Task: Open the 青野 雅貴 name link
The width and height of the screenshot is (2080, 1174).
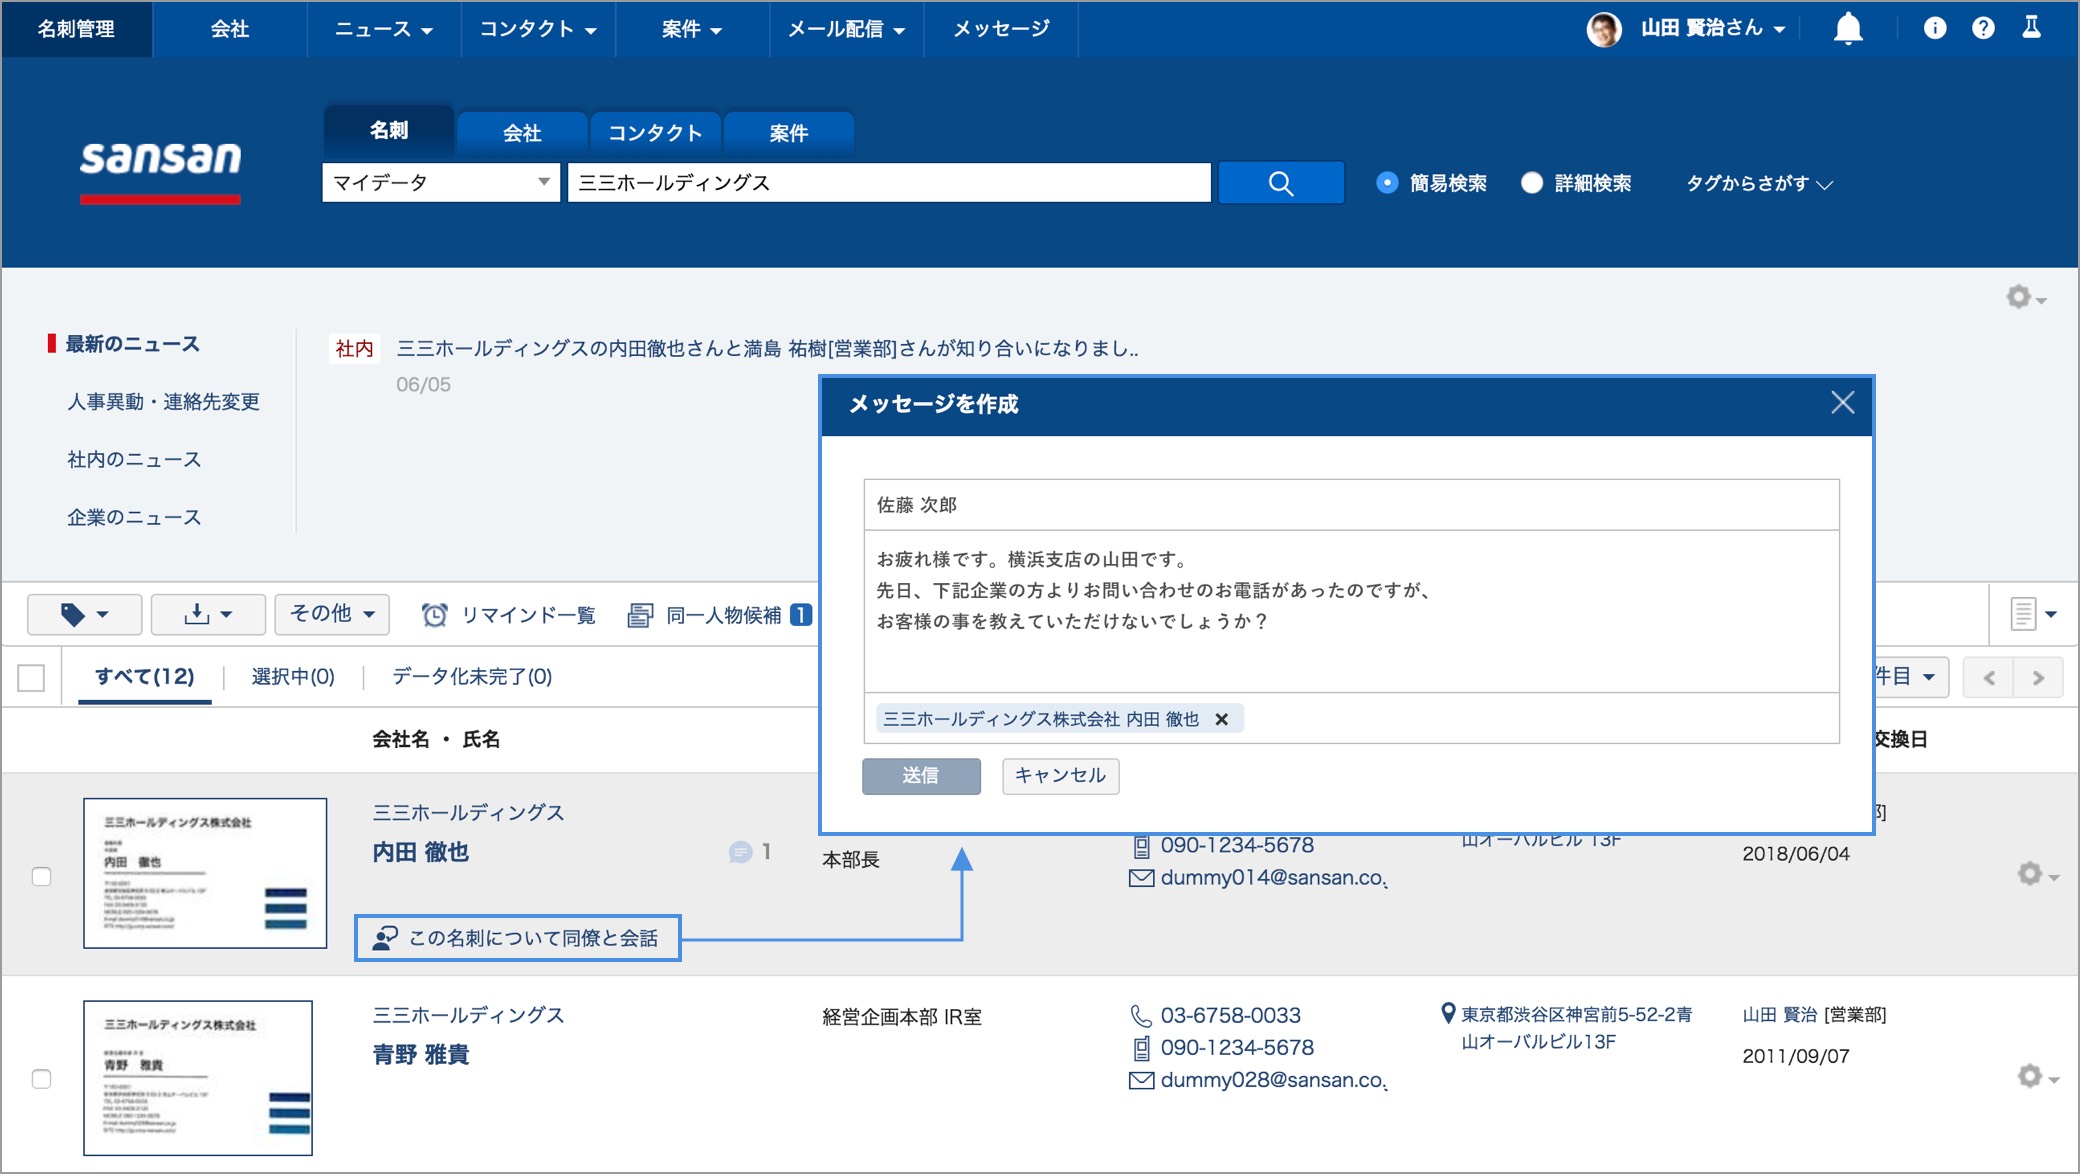Action: pyautogui.click(x=421, y=1055)
